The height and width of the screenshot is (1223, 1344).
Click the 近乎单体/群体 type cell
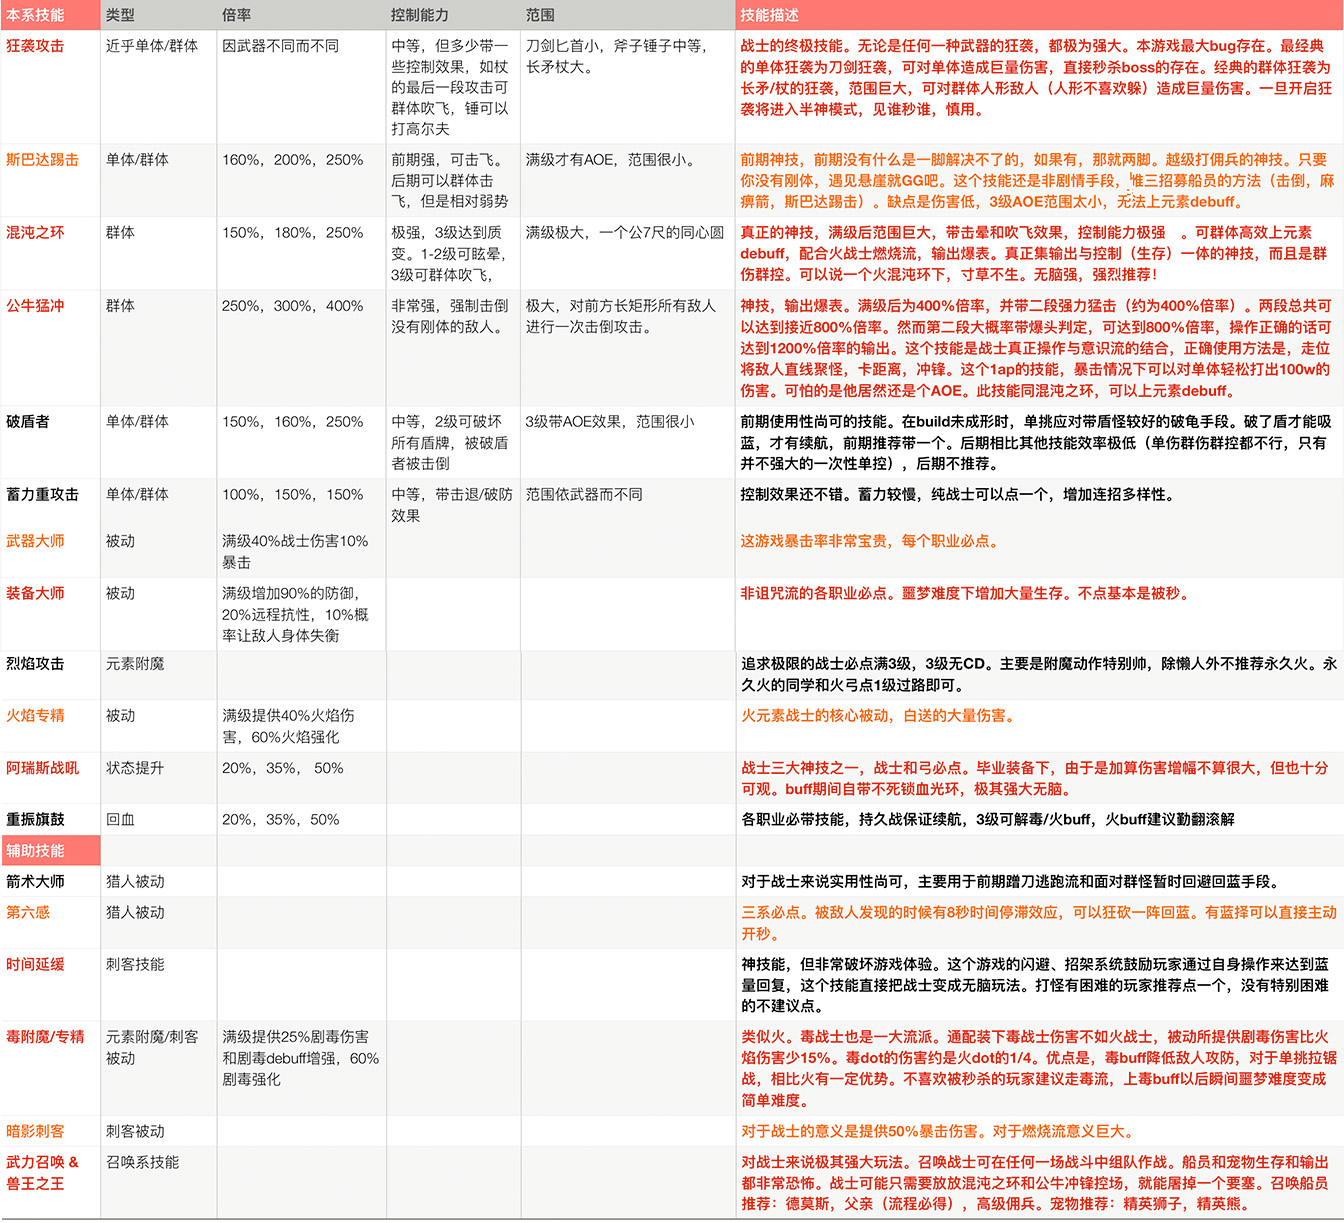coord(158,87)
